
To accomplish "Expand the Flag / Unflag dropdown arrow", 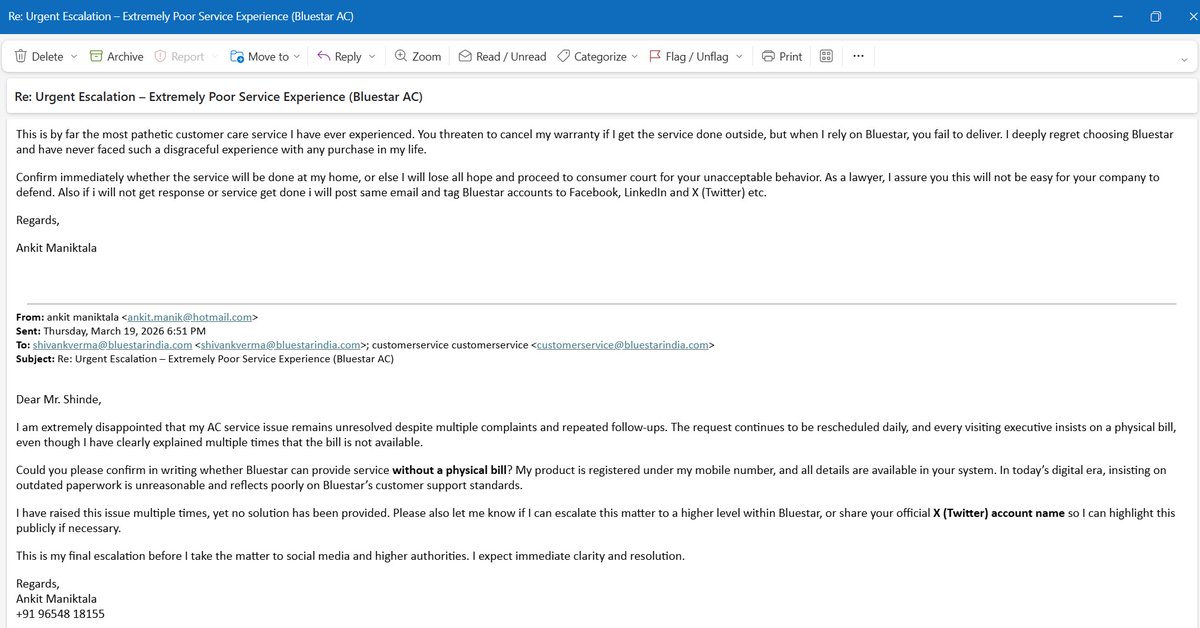I will (739, 57).
